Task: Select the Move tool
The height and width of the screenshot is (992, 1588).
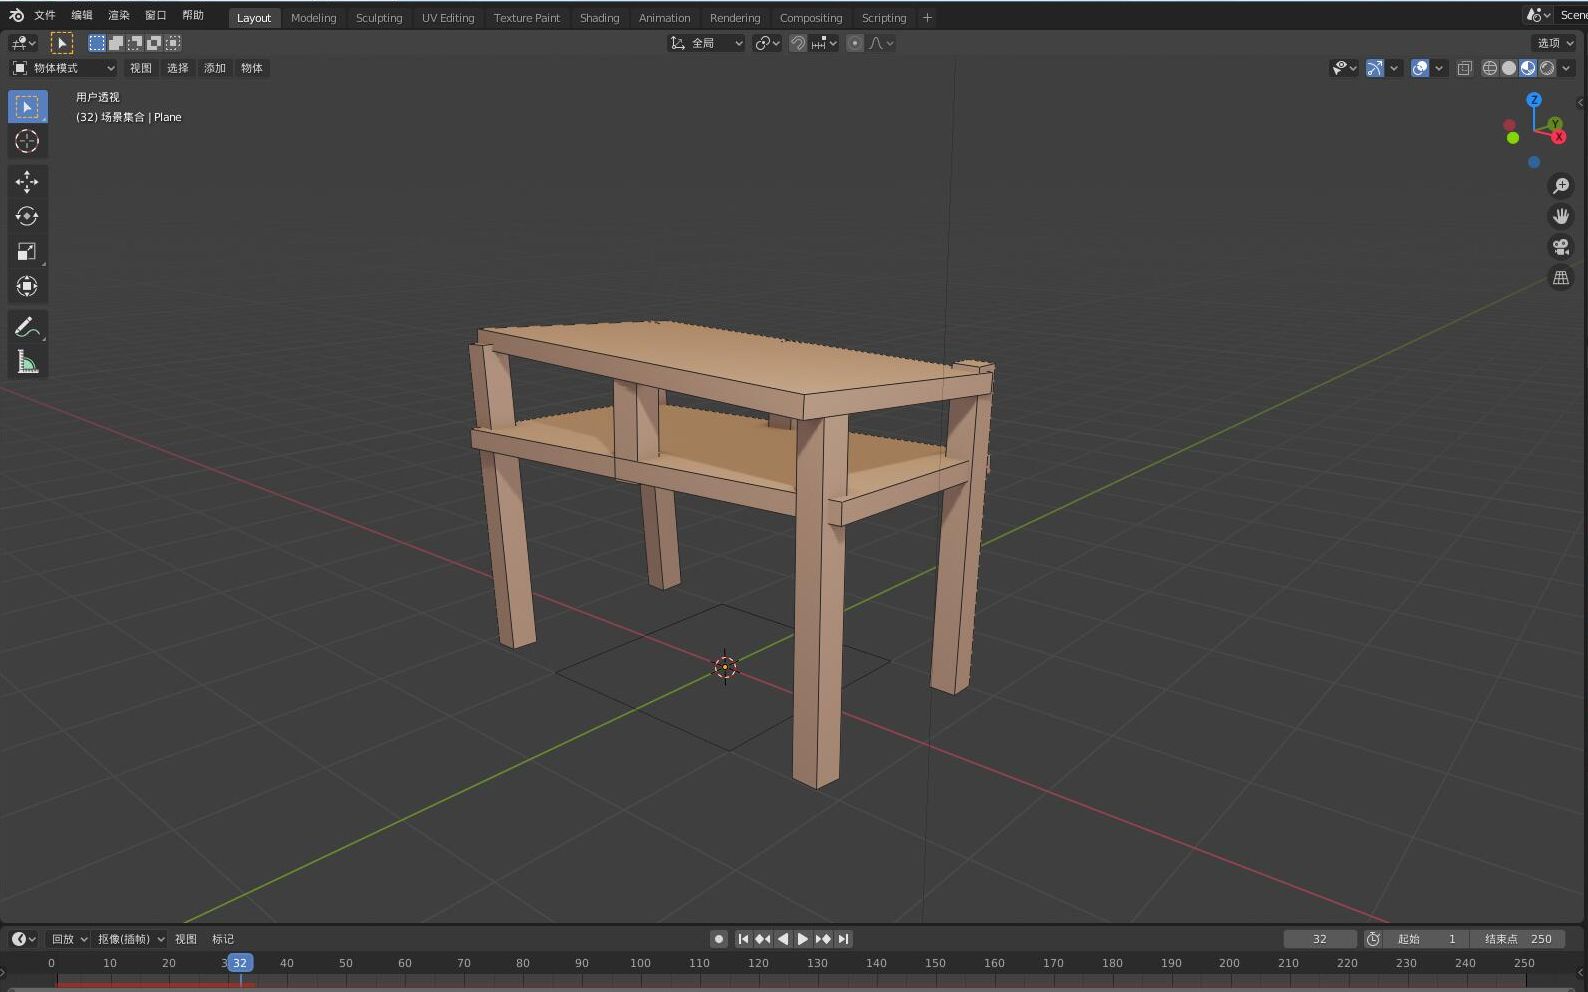Action: (27, 181)
